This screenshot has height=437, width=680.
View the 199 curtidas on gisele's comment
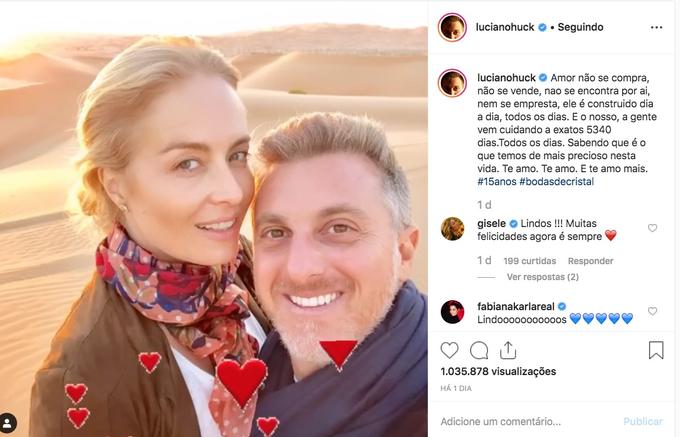pos(530,261)
